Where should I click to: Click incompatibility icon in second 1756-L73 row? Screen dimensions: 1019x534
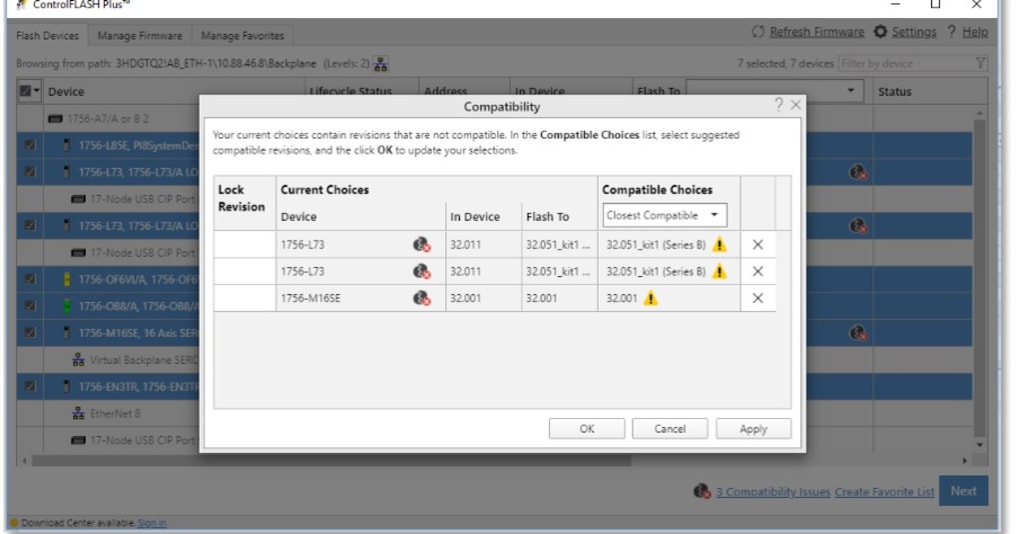pyautogui.click(x=422, y=272)
